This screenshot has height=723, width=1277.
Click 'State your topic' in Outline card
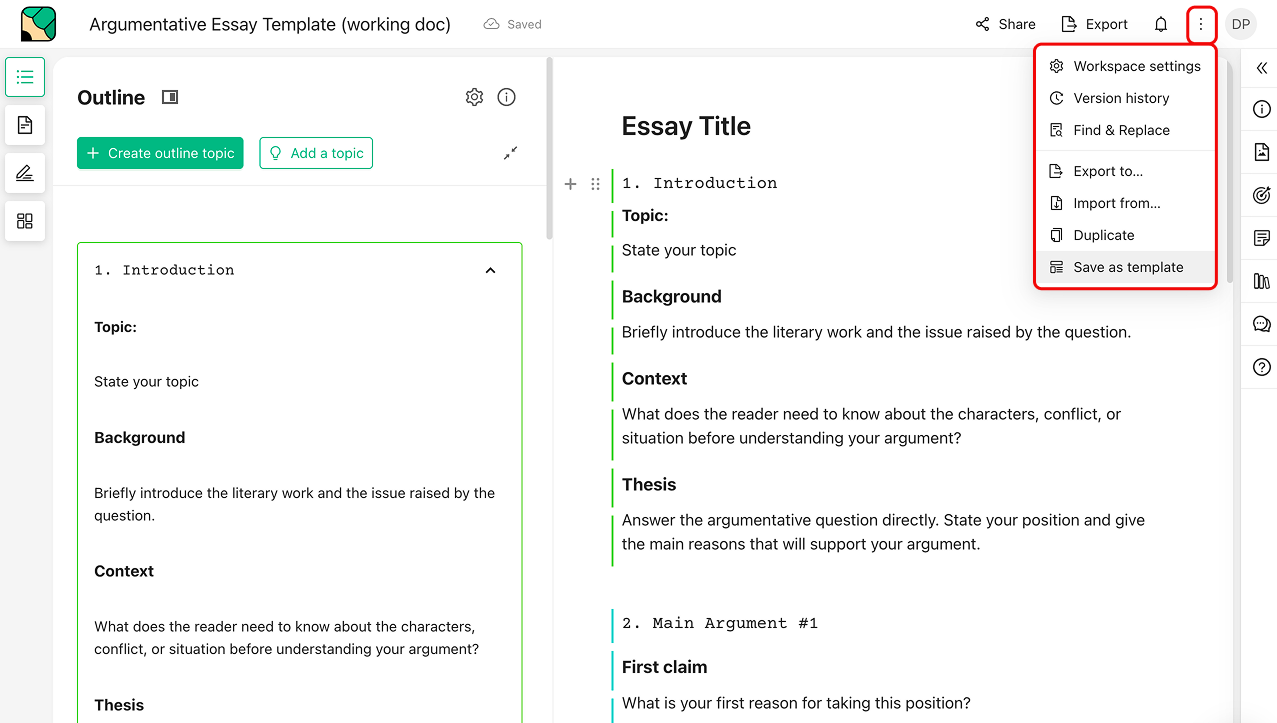[x=146, y=382]
